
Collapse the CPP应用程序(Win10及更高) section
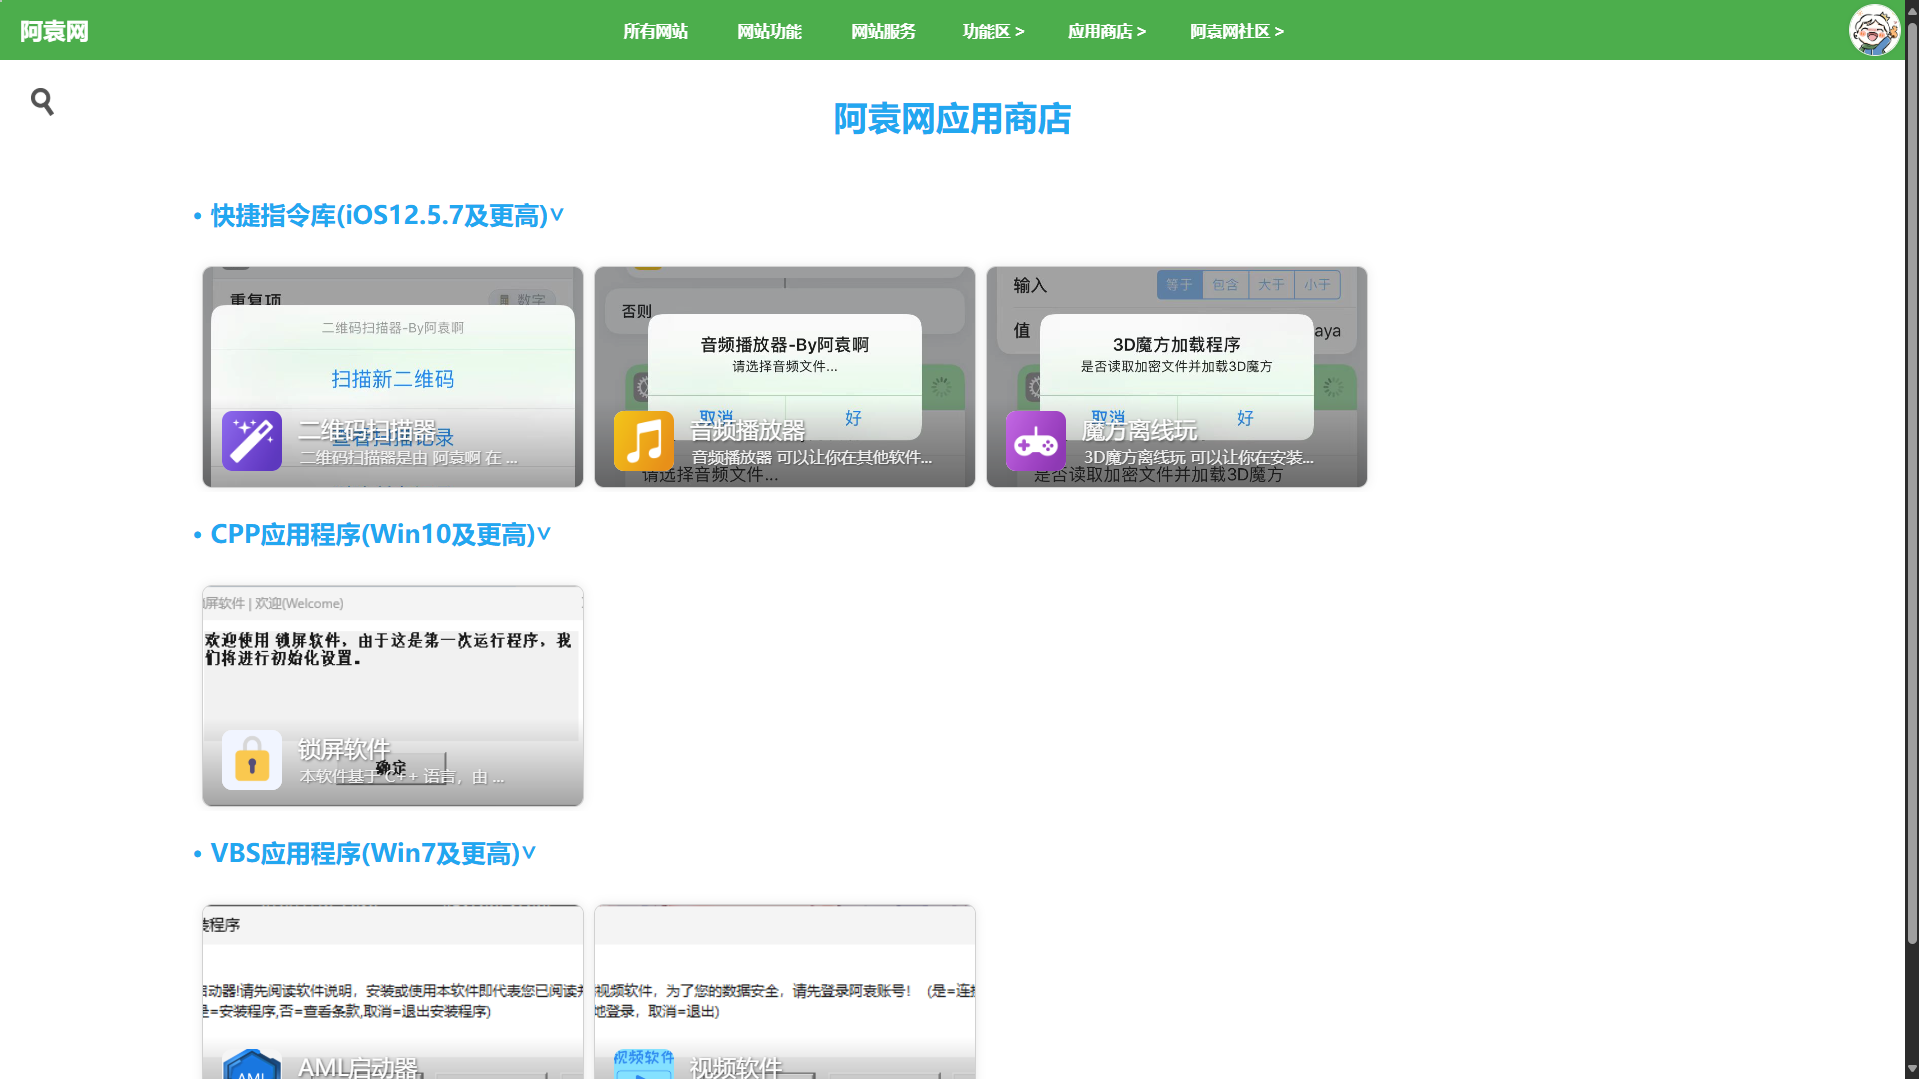[x=381, y=534]
